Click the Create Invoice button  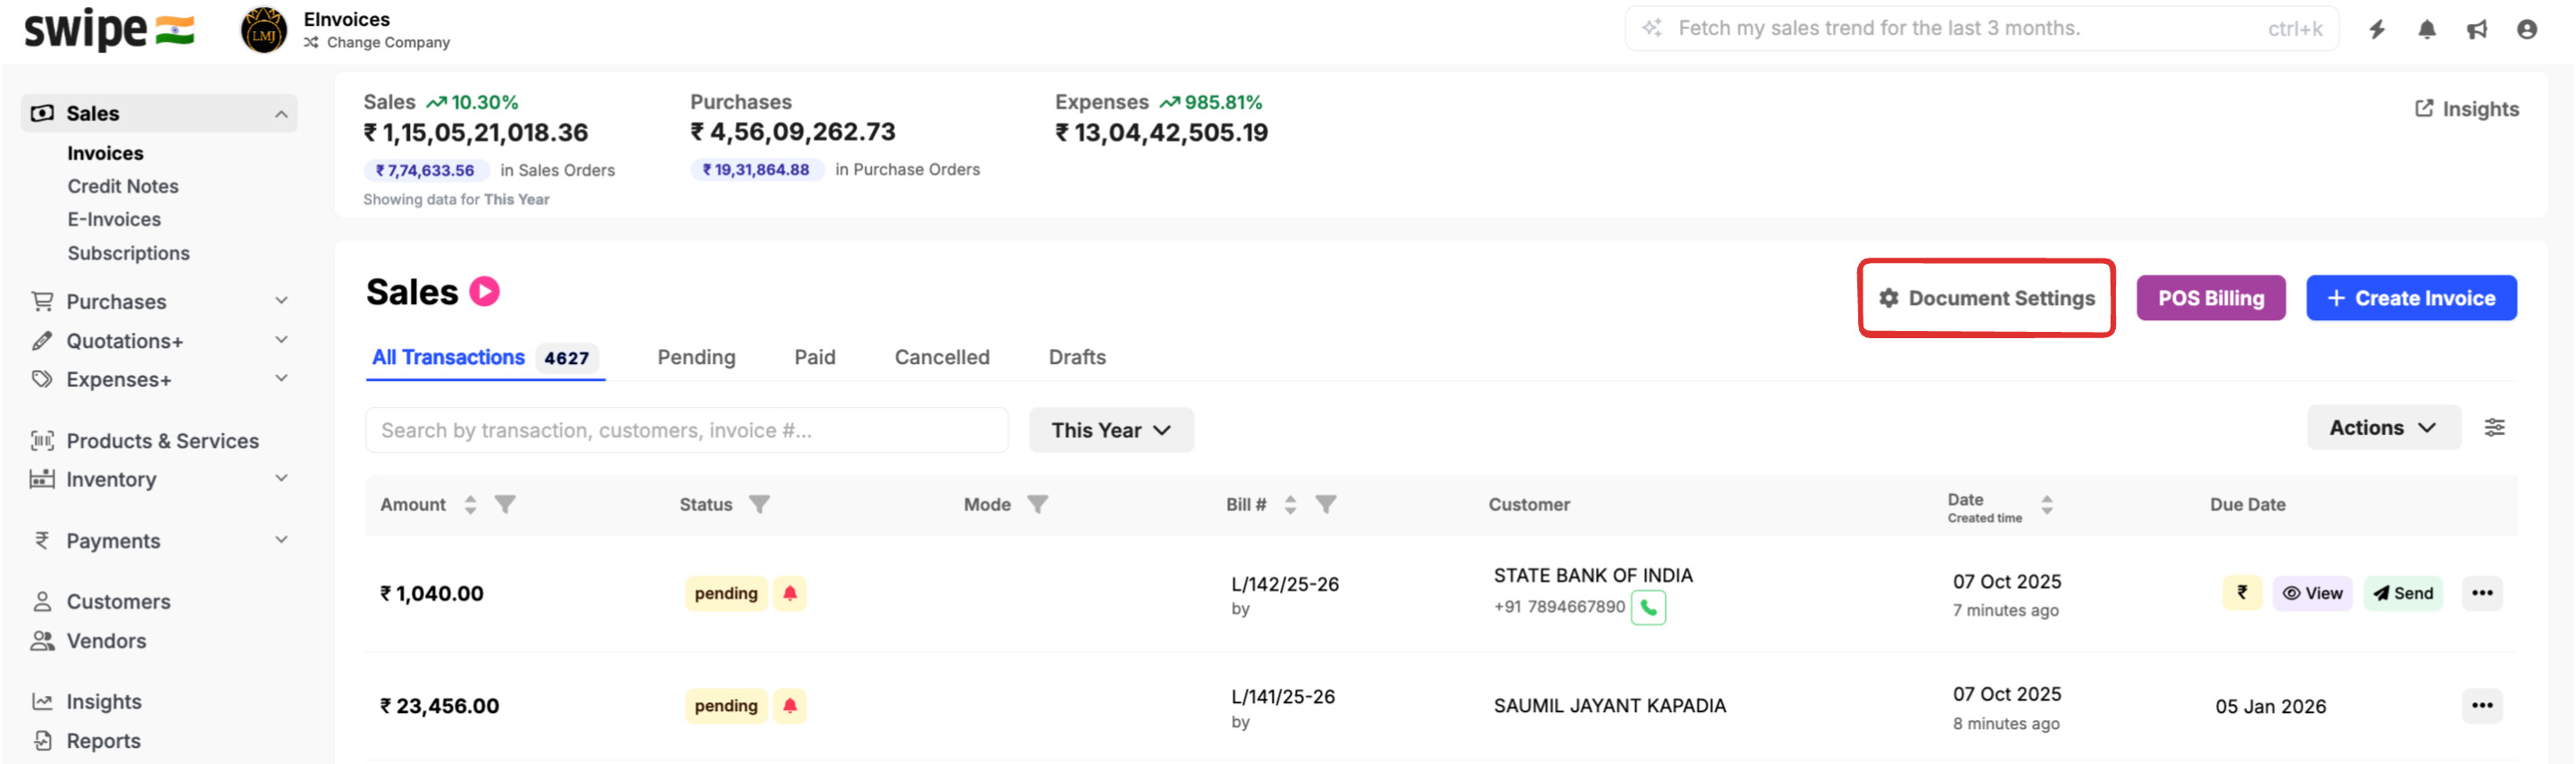click(2410, 298)
